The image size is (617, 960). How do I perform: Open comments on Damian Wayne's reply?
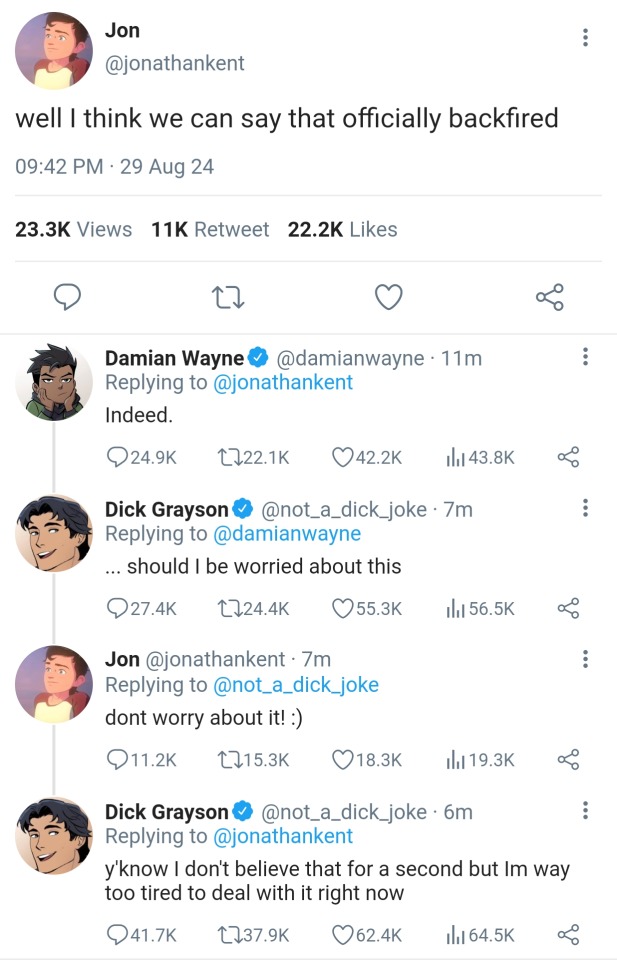point(118,457)
